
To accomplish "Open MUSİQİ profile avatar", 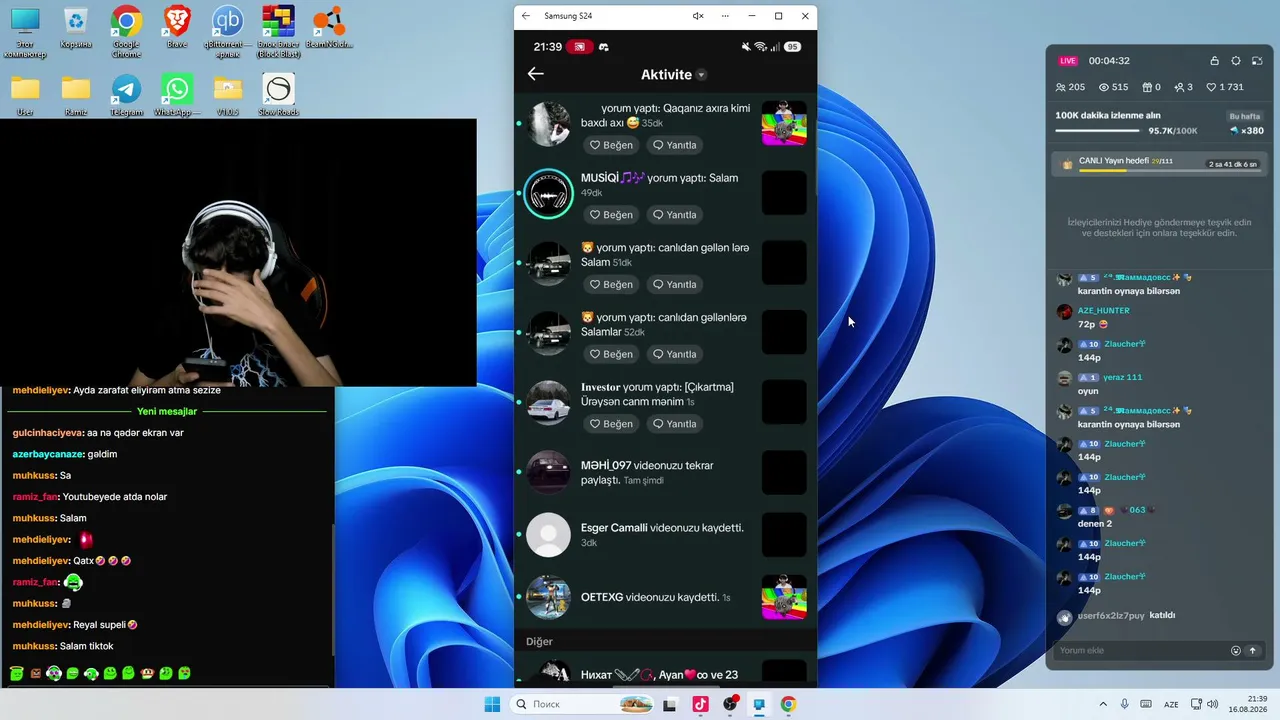I will pos(548,193).
